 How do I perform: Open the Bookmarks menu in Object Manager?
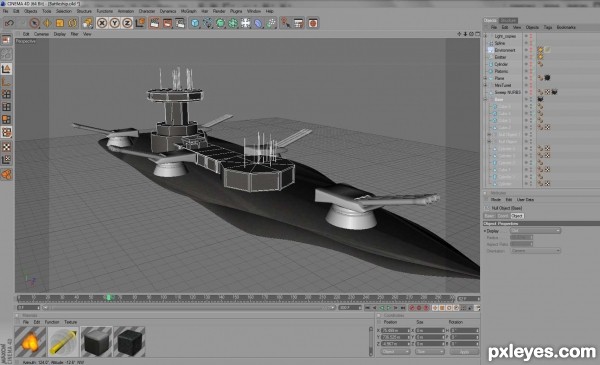566,28
